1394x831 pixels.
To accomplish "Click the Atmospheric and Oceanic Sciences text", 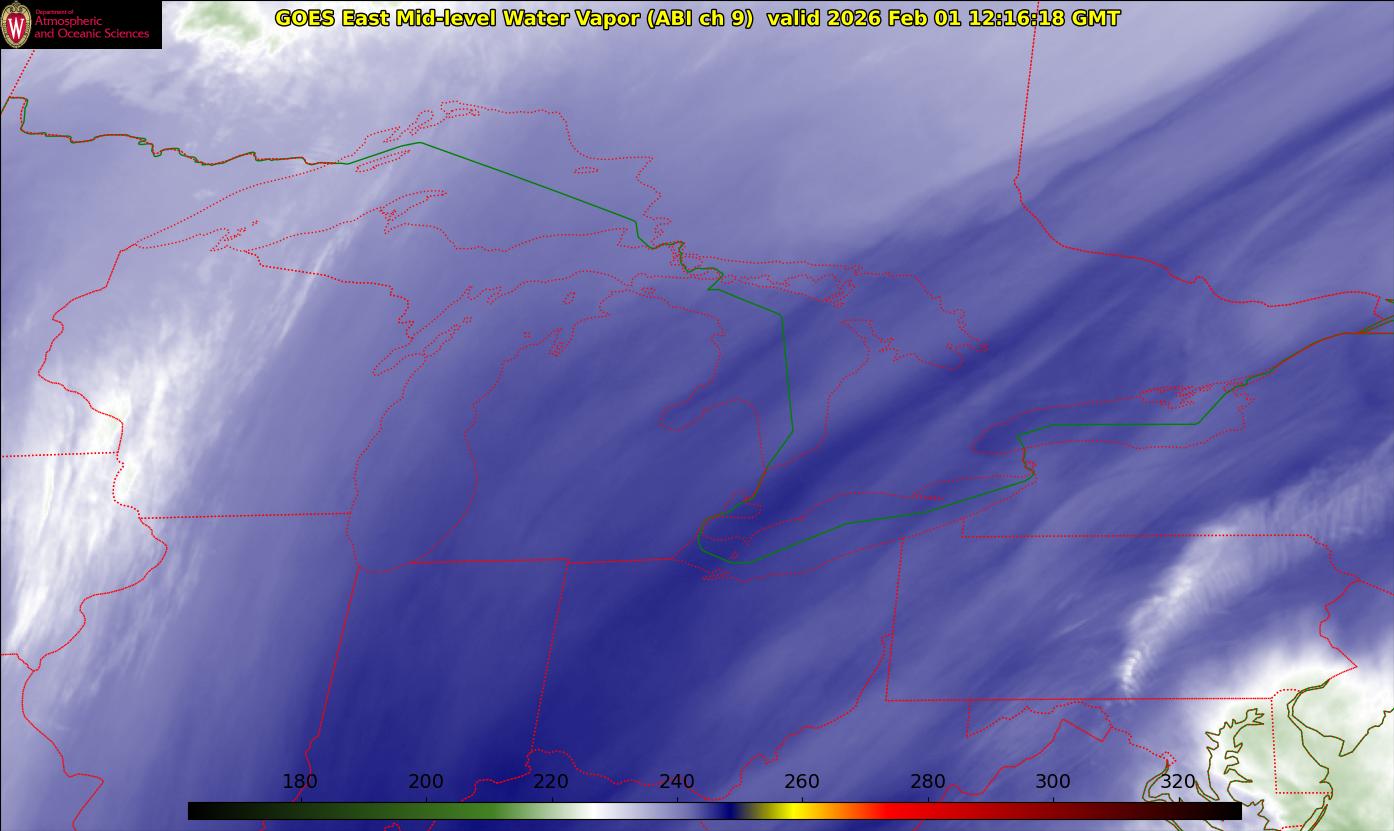I will coord(91,27).
